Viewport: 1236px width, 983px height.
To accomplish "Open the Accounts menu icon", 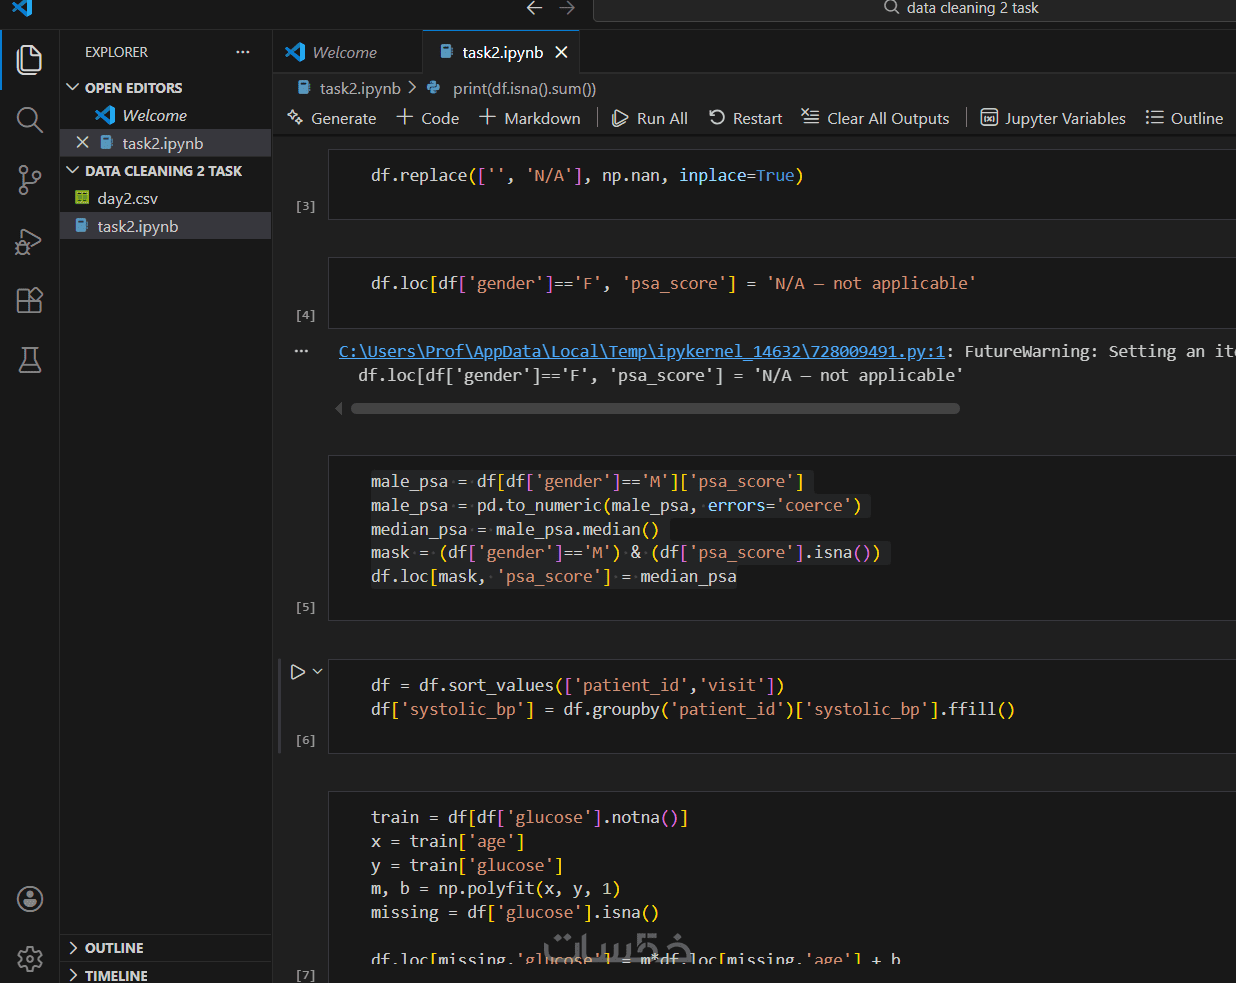I will (30, 899).
